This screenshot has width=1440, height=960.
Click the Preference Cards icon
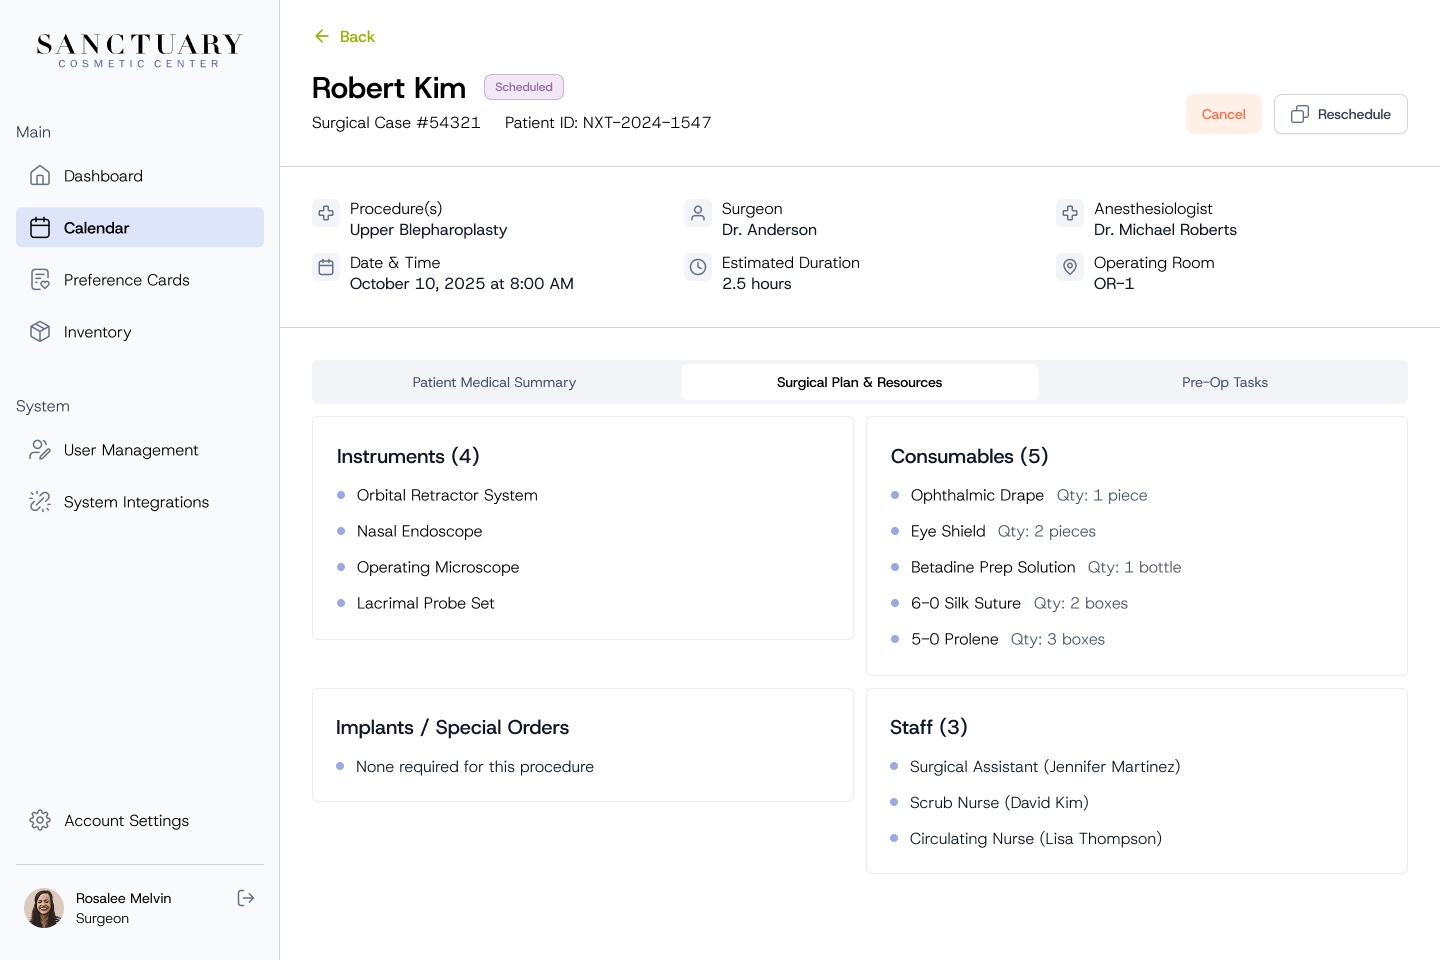(x=40, y=280)
